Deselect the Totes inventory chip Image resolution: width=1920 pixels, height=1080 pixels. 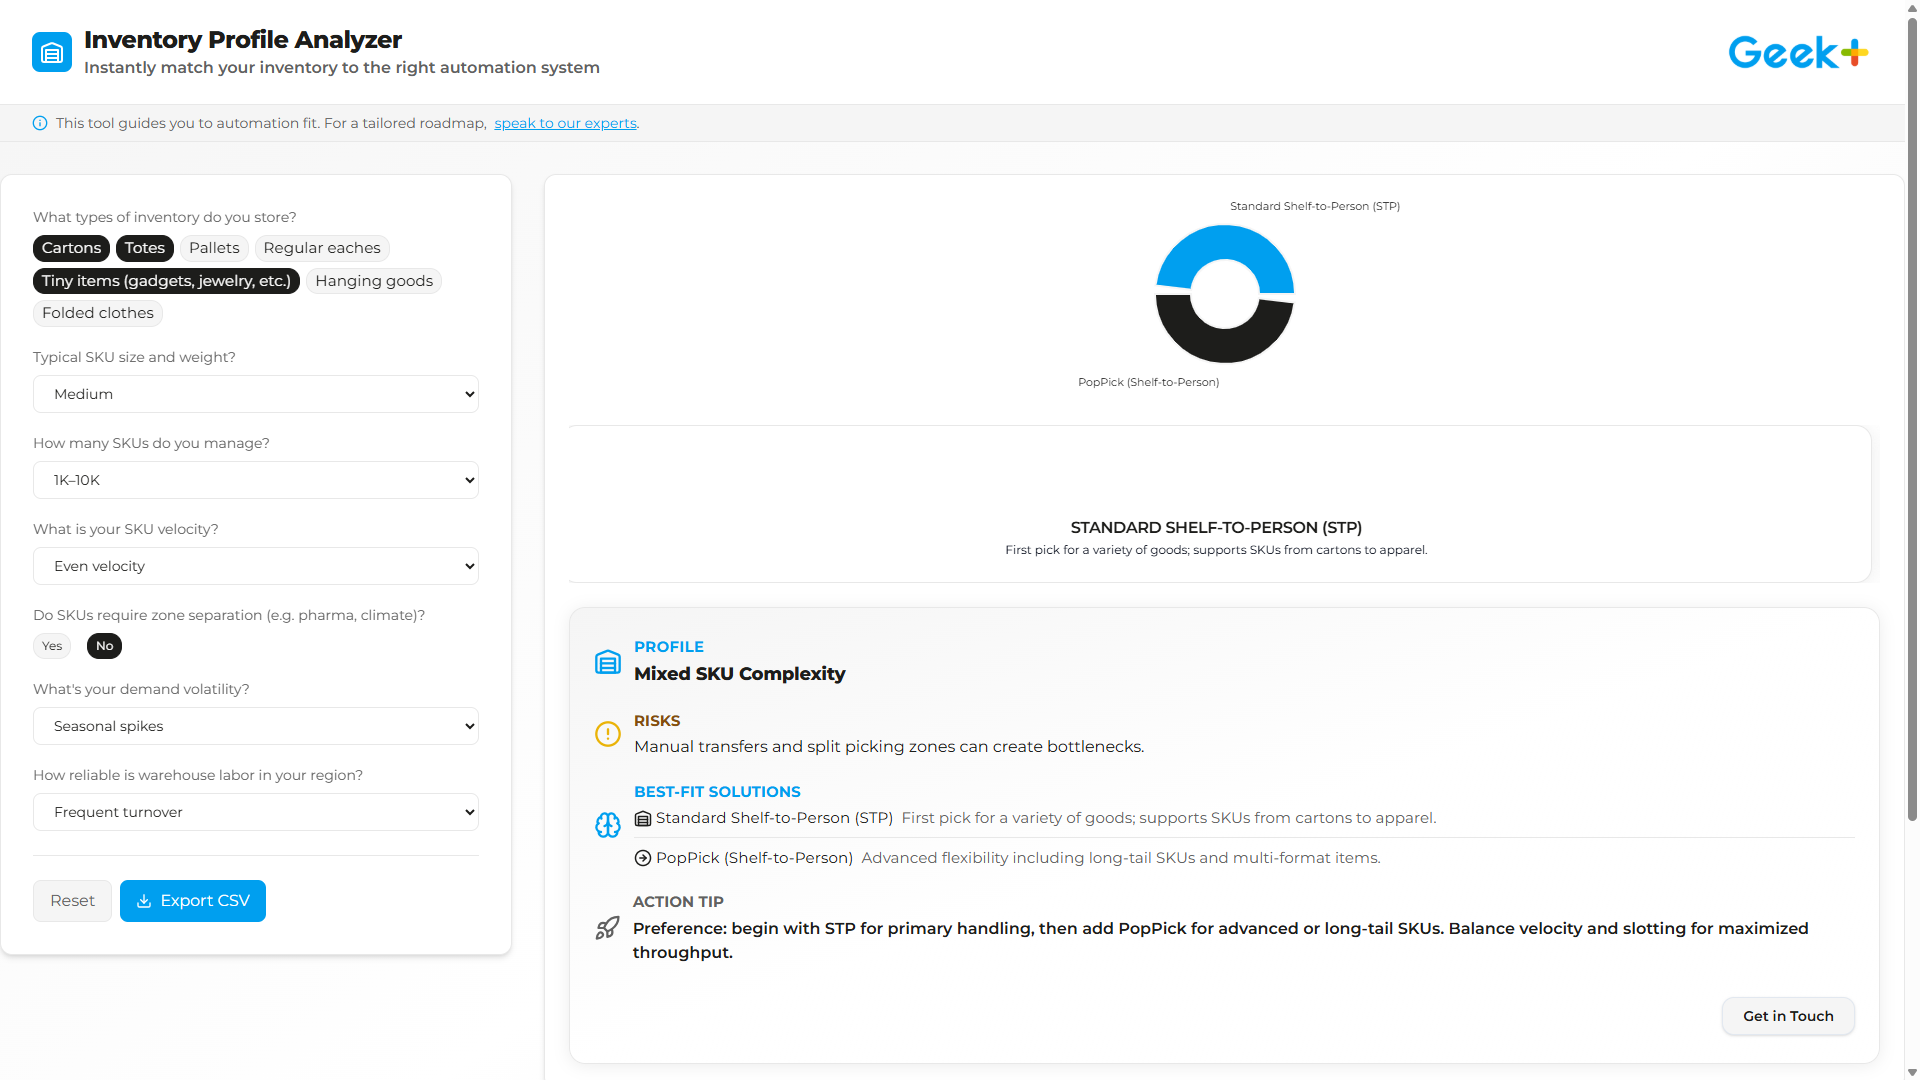click(x=144, y=248)
